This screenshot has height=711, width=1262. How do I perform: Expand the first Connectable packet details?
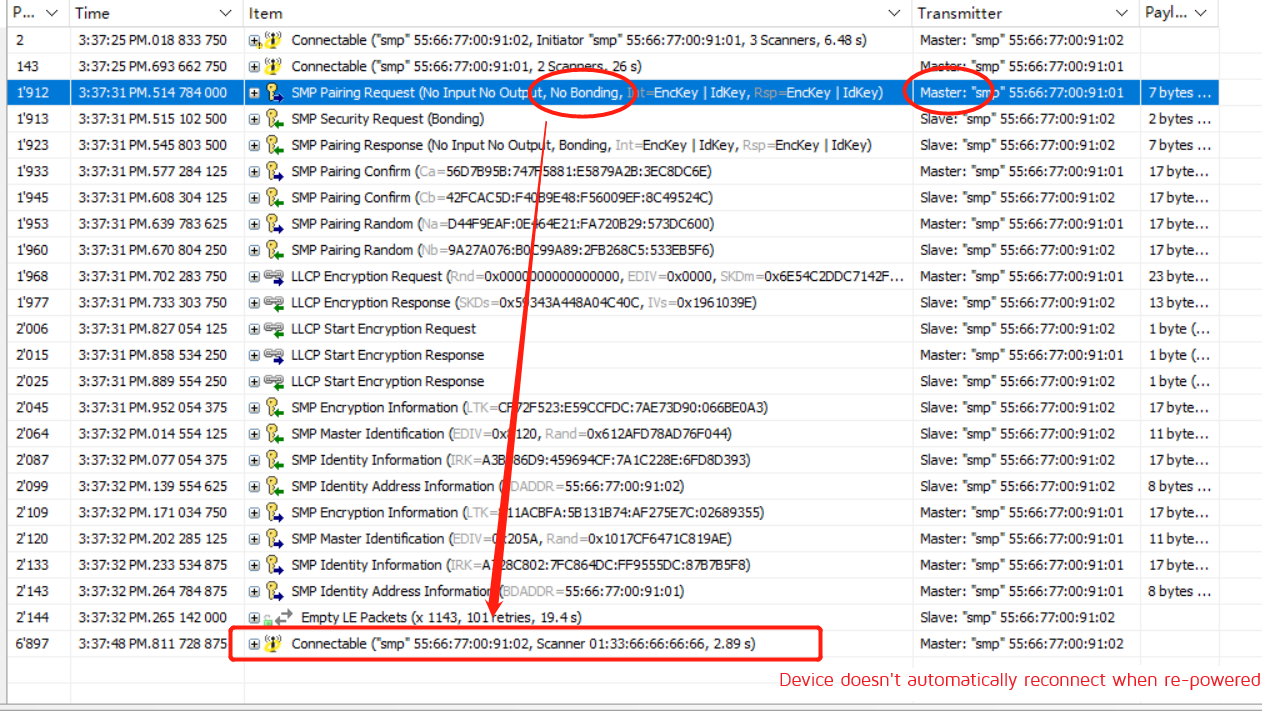pos(252,39)
